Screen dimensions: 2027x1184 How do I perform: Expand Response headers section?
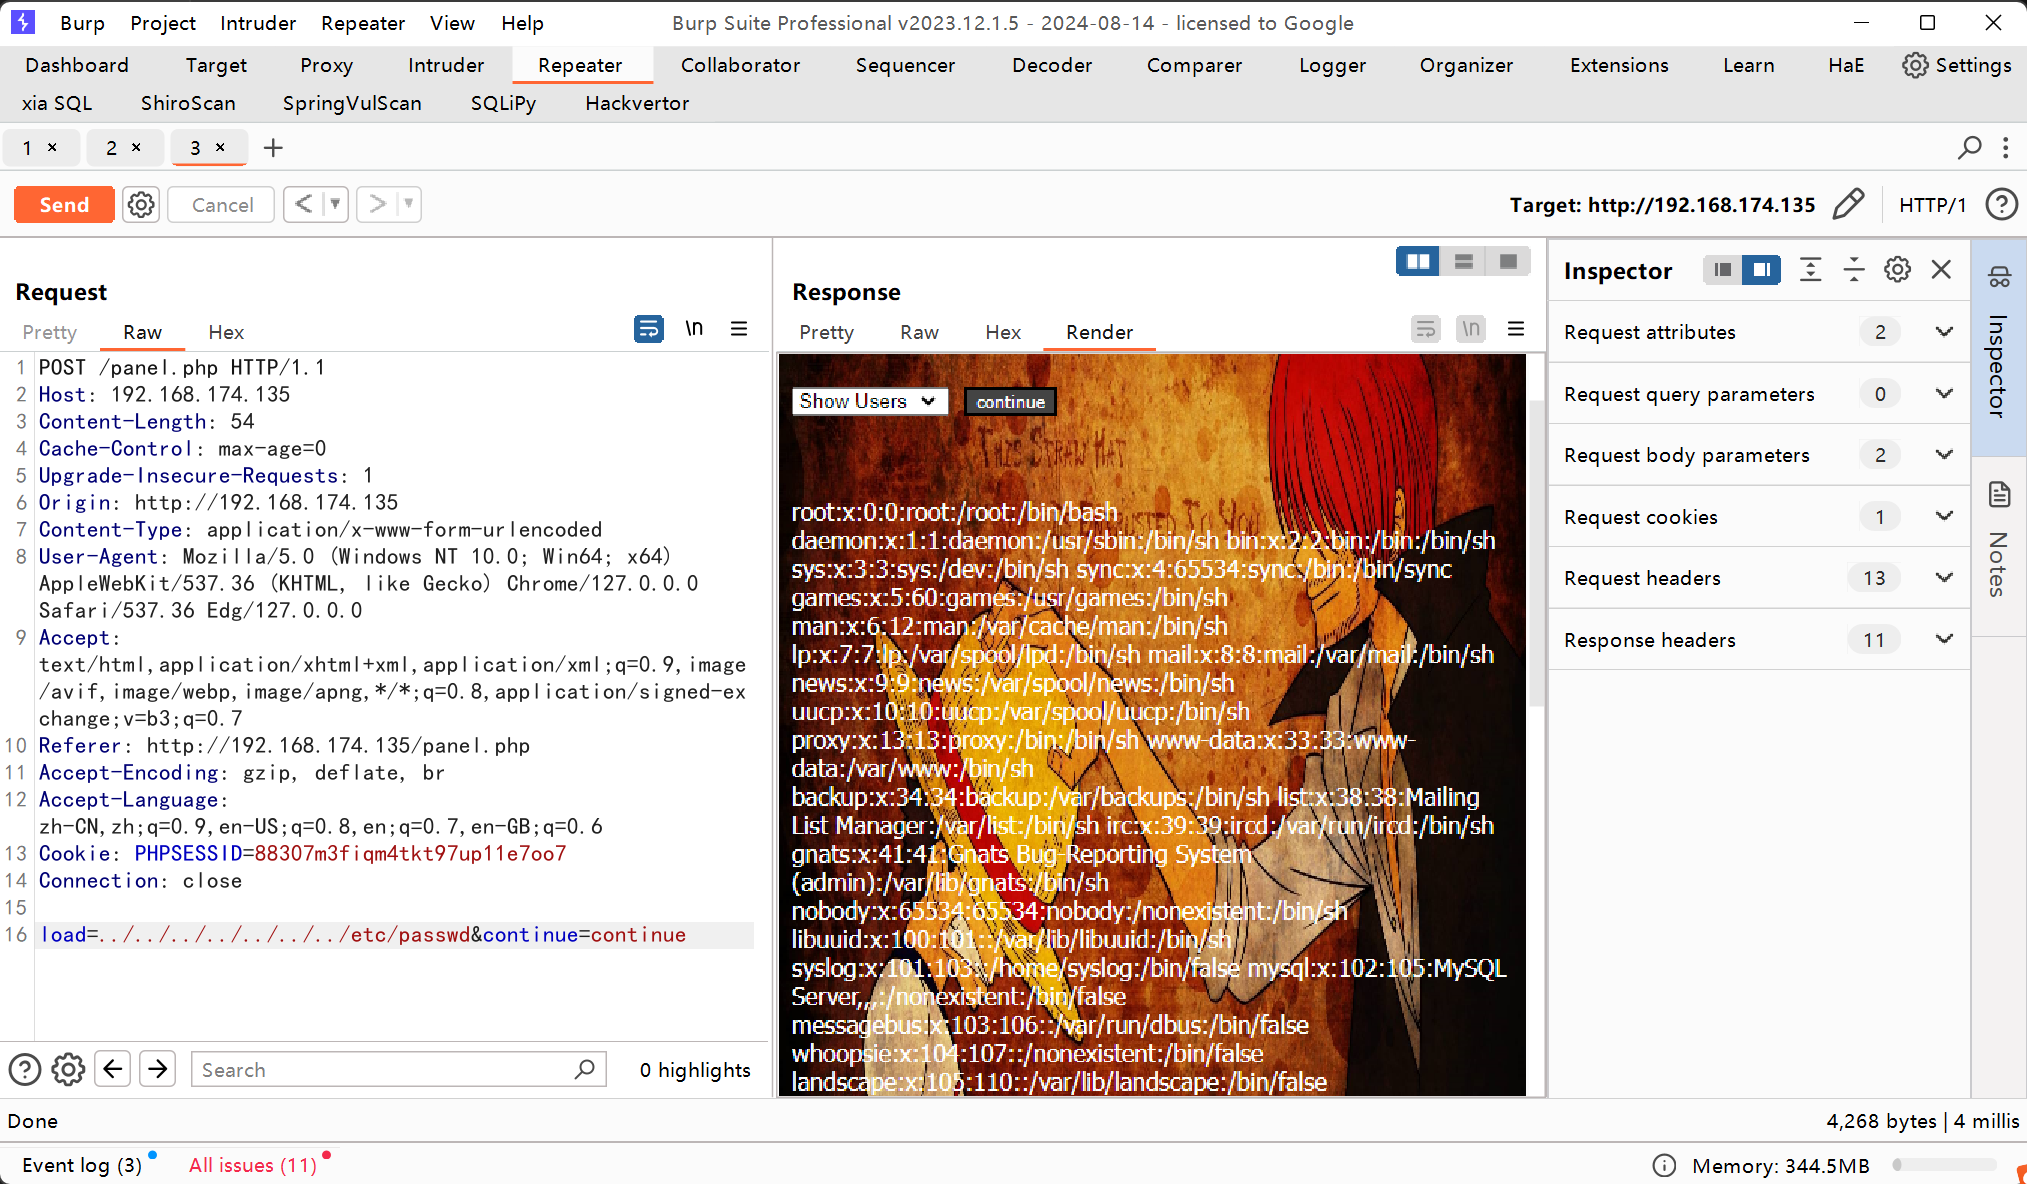click(x=1944, y=640)
